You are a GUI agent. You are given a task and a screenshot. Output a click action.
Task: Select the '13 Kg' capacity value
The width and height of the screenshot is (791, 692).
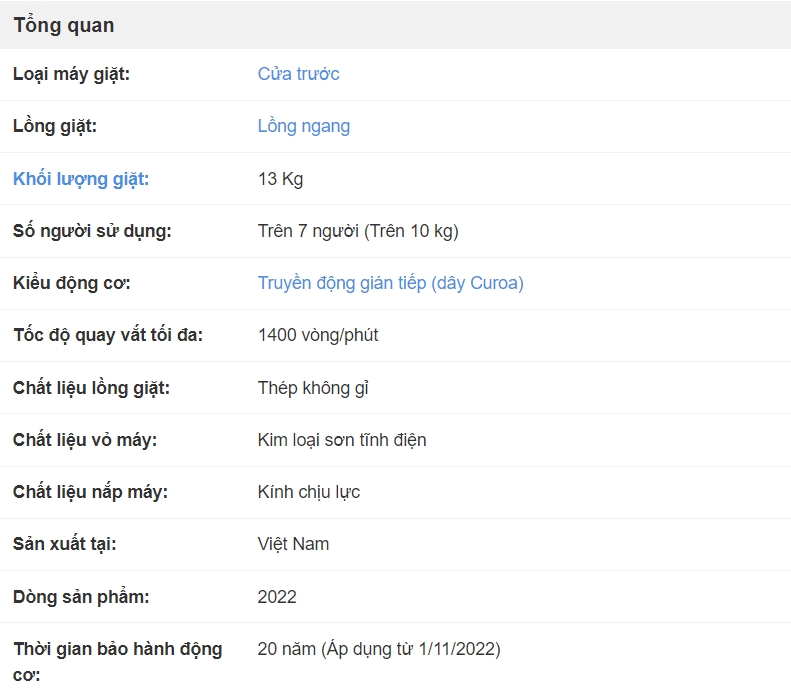coord(280,179)
